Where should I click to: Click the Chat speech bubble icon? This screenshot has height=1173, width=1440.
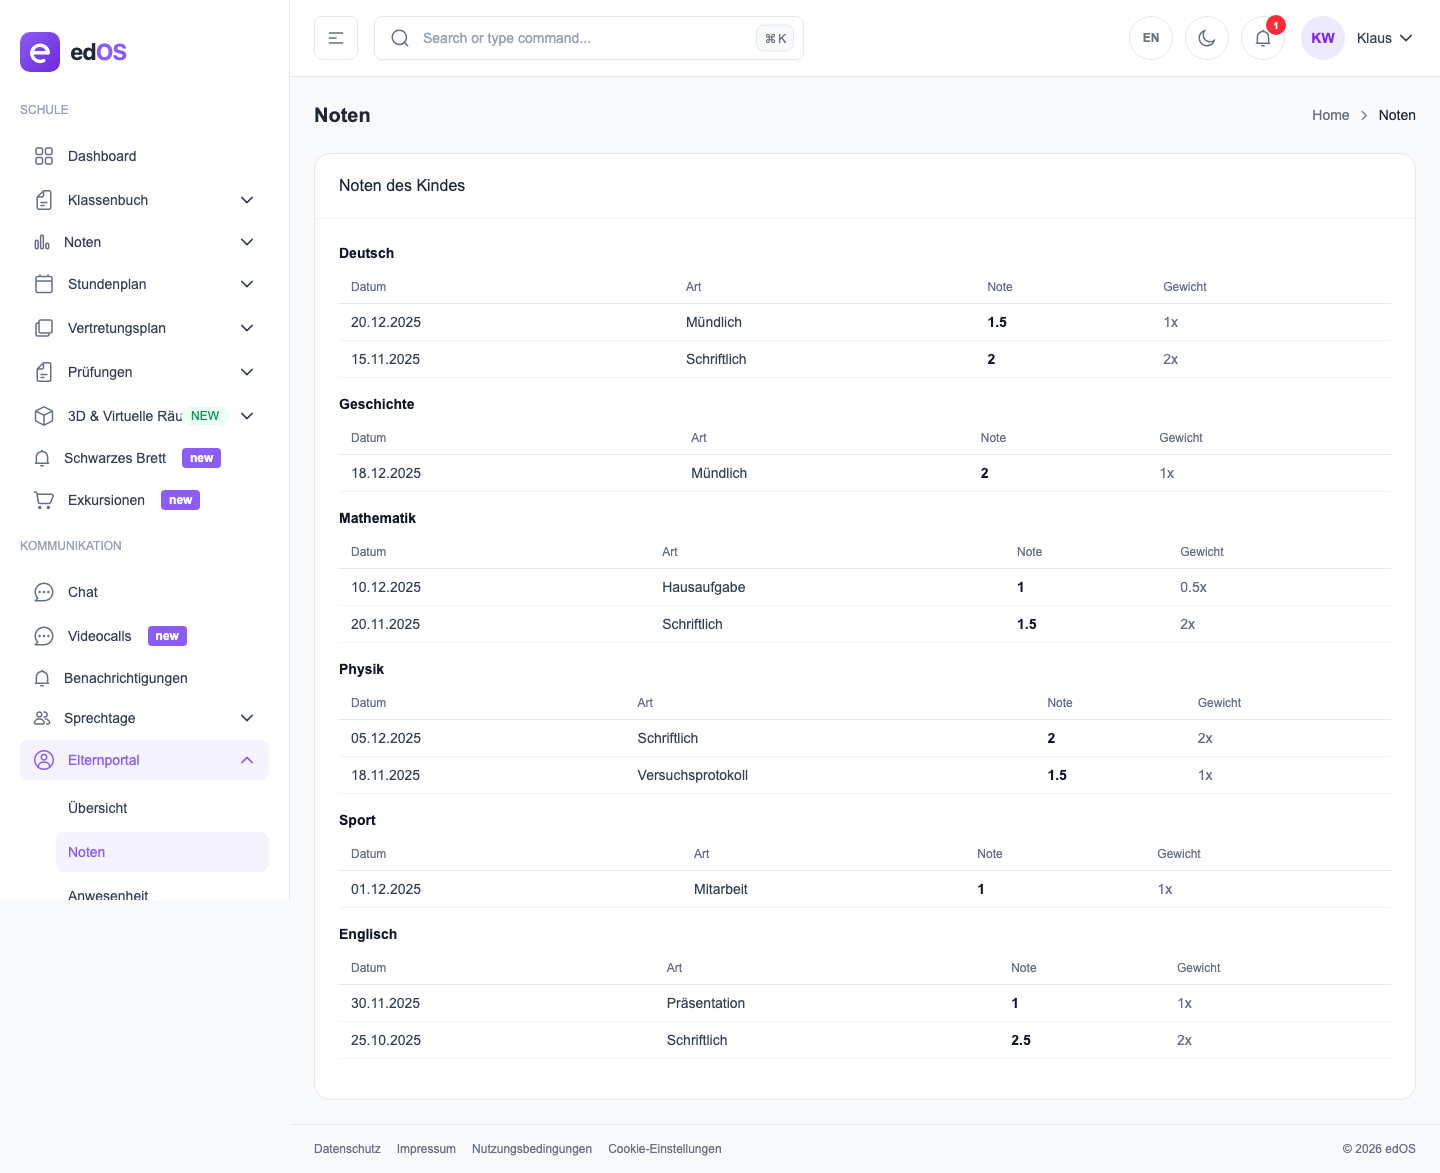point(44,592)
